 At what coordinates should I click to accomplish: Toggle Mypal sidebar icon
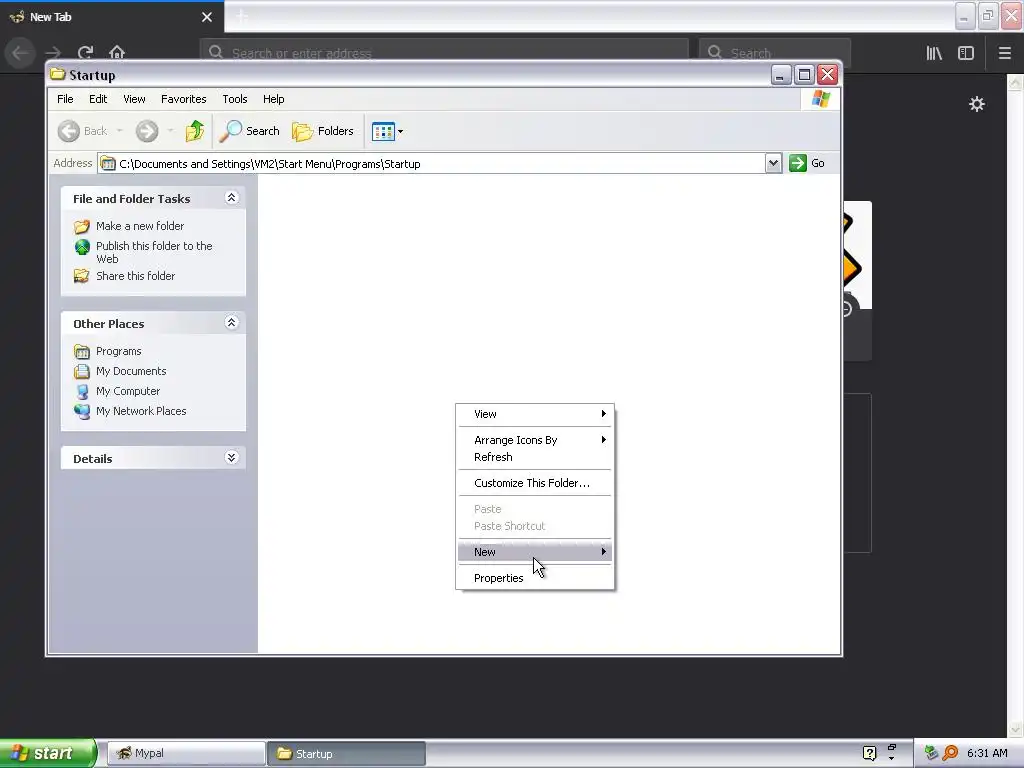coord(966,53)
